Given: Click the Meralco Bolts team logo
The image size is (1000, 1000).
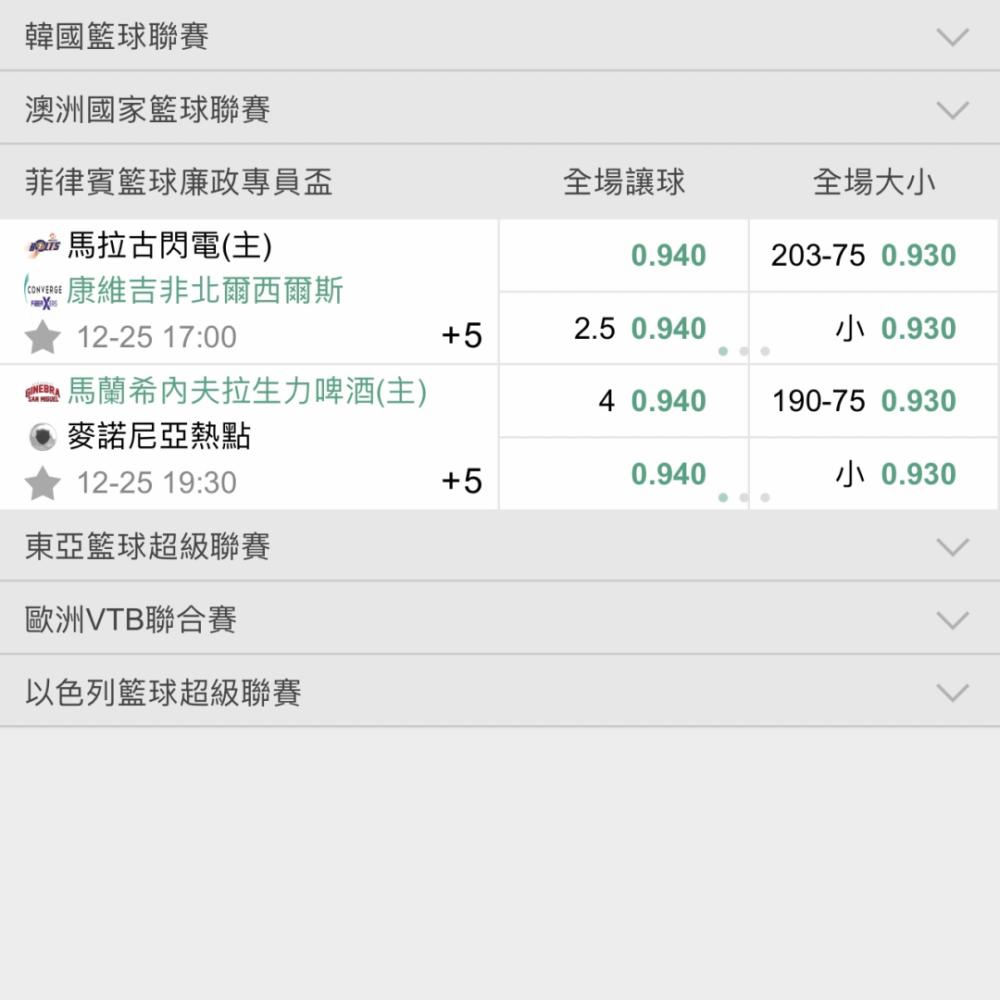Looking at the screenshot, I should coord(43,245).
